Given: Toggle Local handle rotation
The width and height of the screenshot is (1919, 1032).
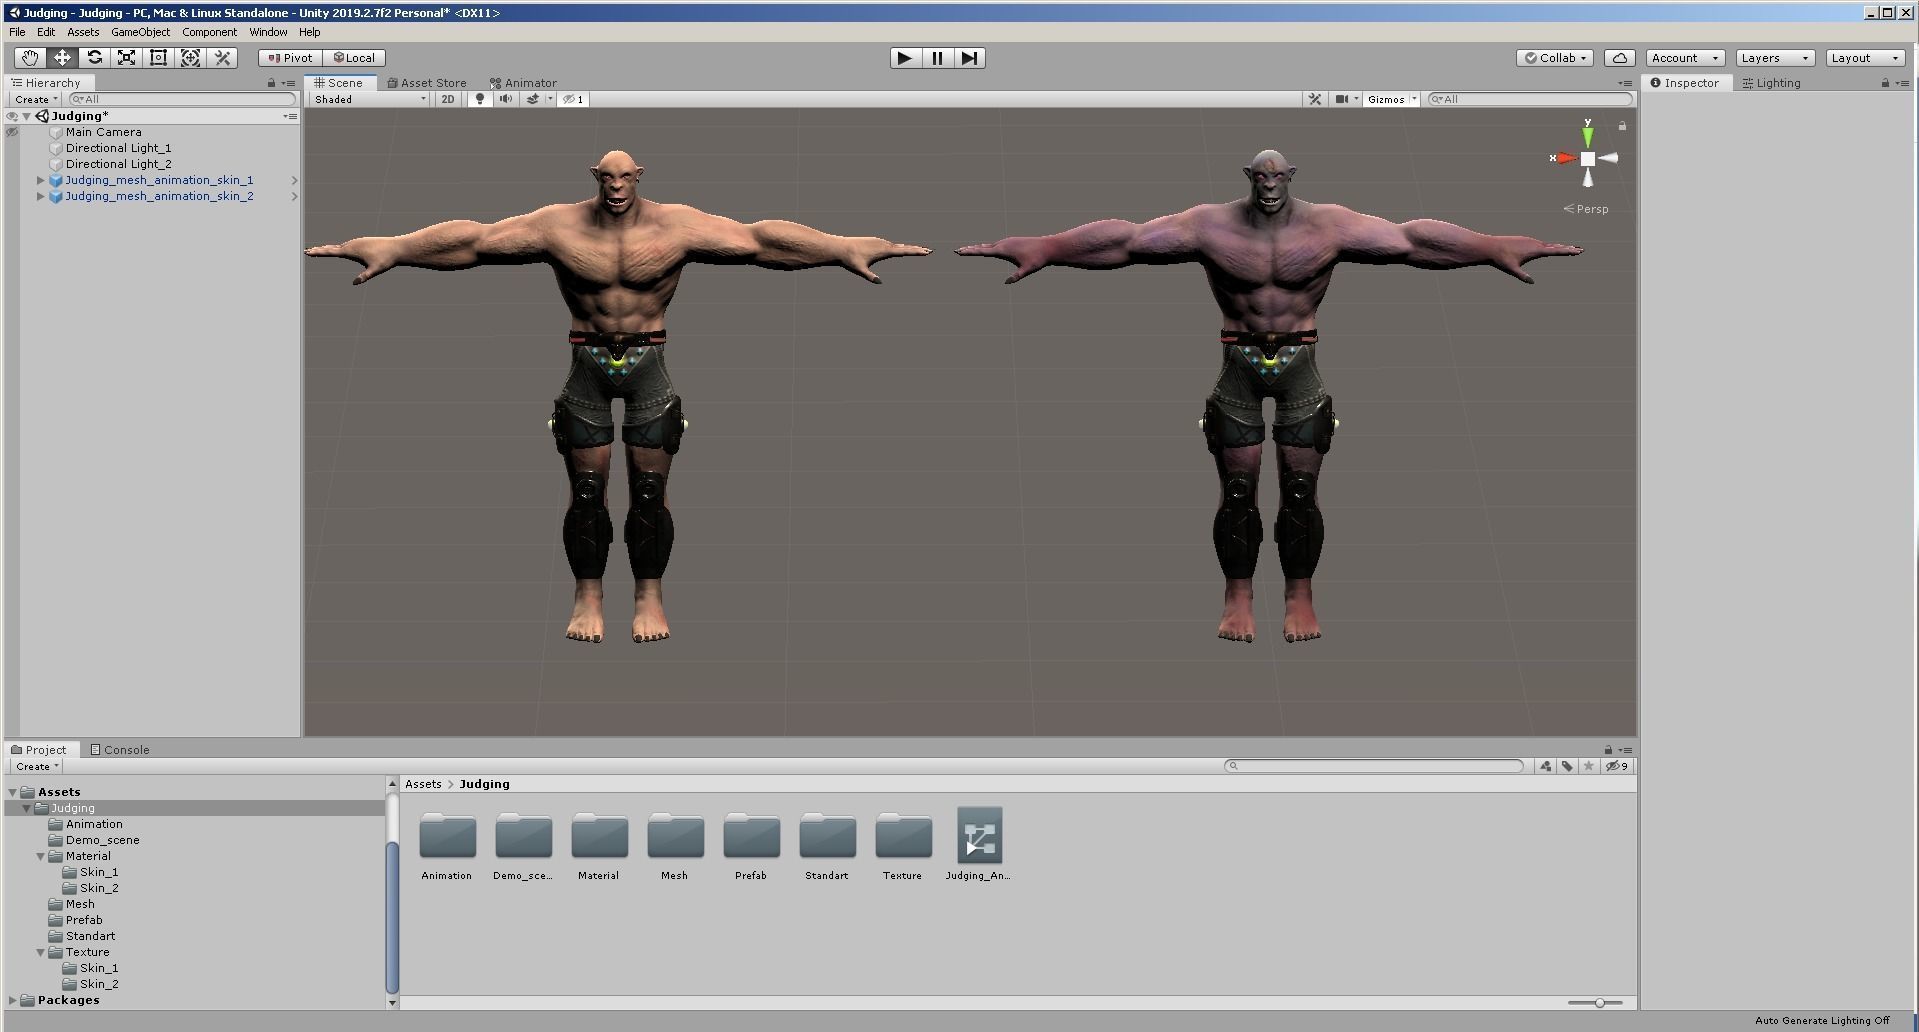Looking at the screenshot, I should (x=354, y=58).
